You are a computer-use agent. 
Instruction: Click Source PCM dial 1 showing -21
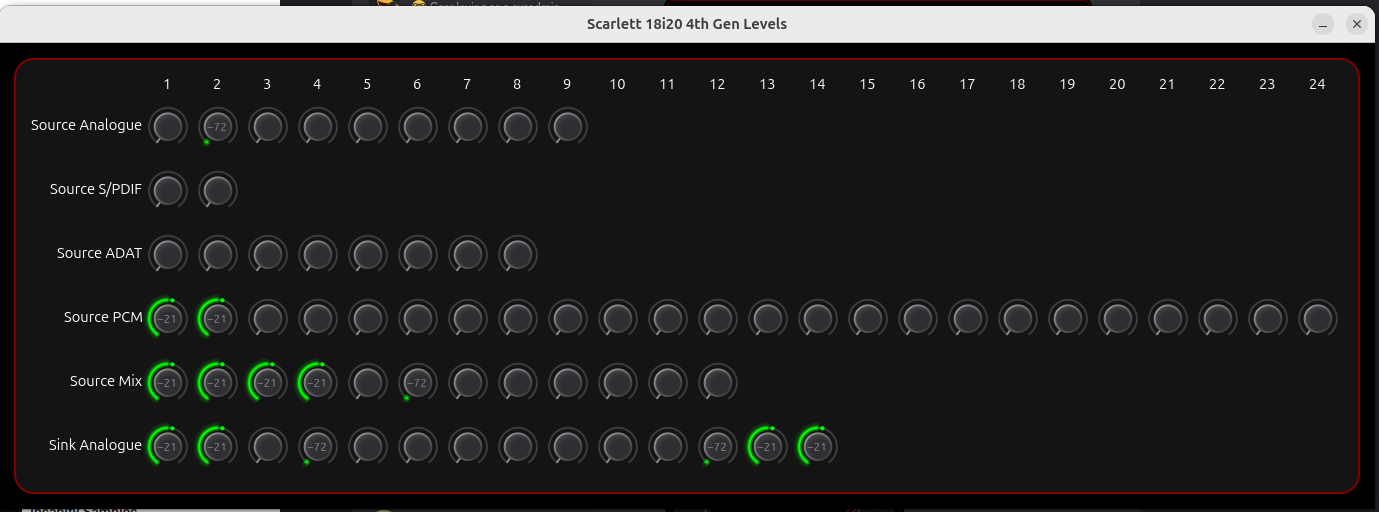167,318
